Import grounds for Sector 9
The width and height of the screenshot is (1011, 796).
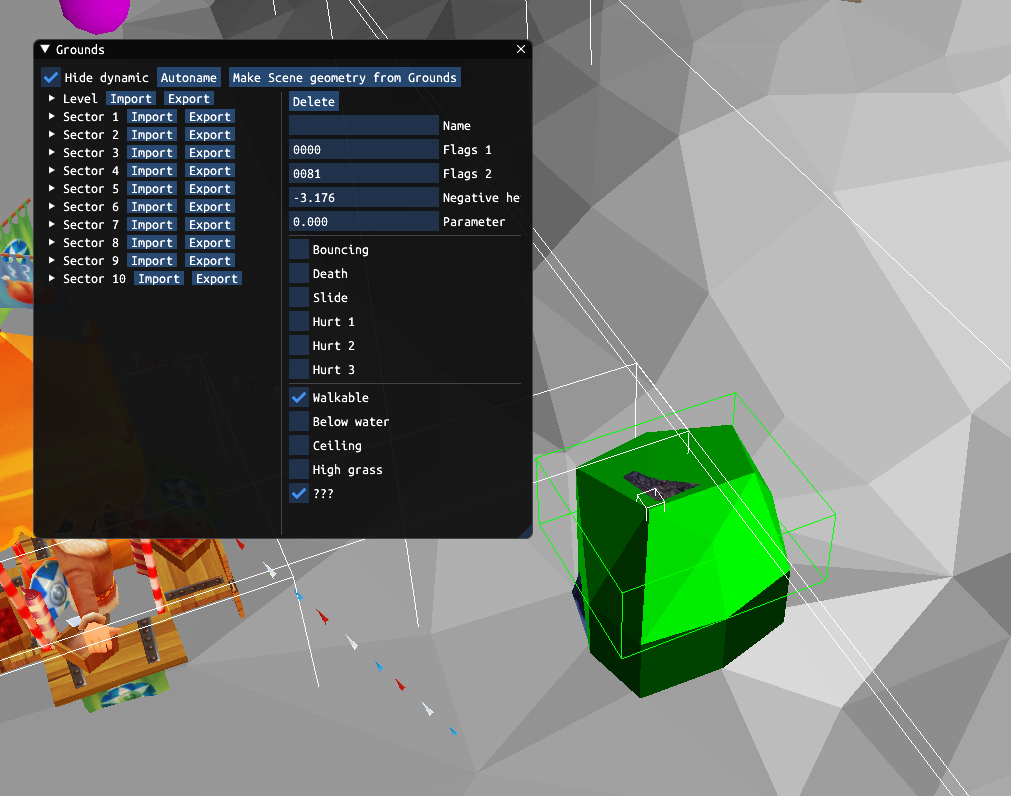[152, 261]
